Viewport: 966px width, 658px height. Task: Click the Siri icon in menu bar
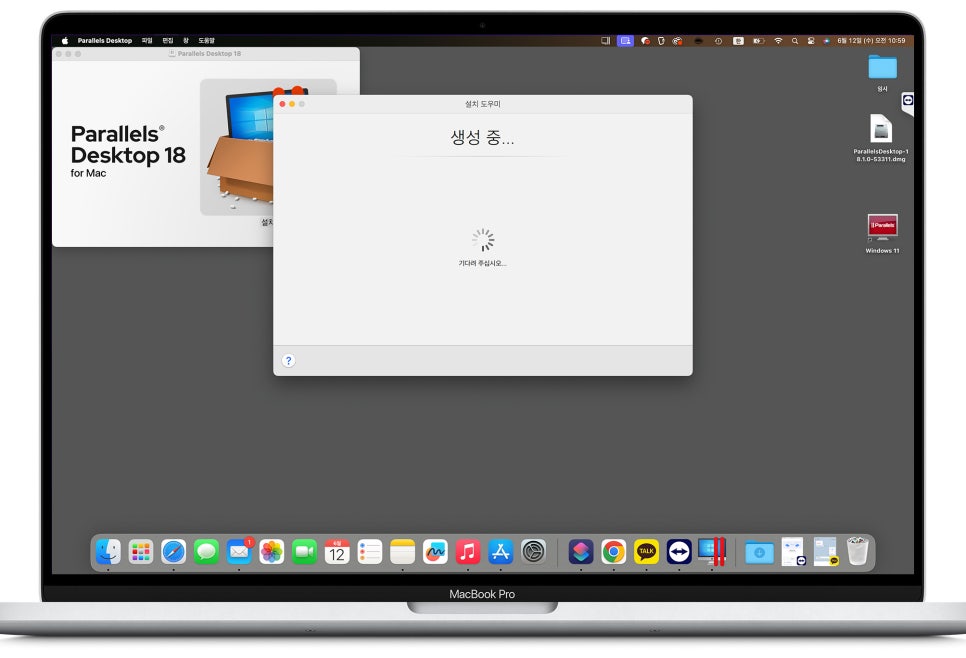tap(826, 41)
